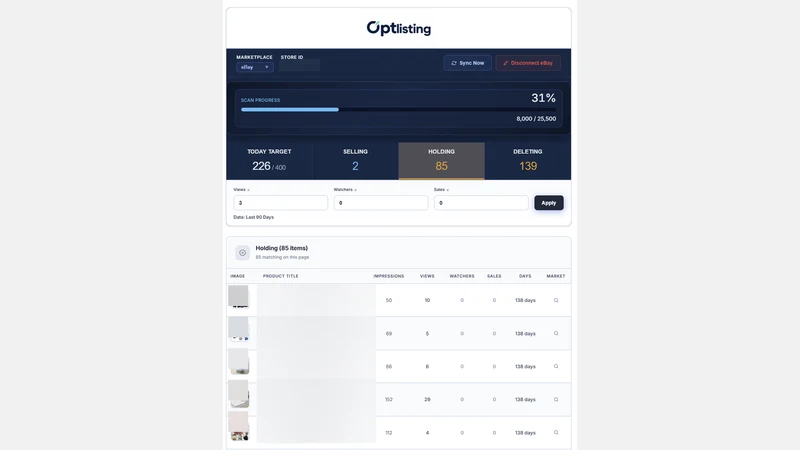The image size is (800, 450).
Task: Click the 152 impressions cell
Action: (389, 399)
